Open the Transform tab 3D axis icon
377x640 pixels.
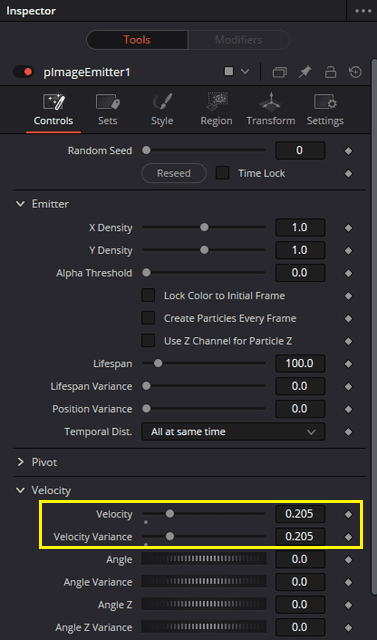(271, 102)
